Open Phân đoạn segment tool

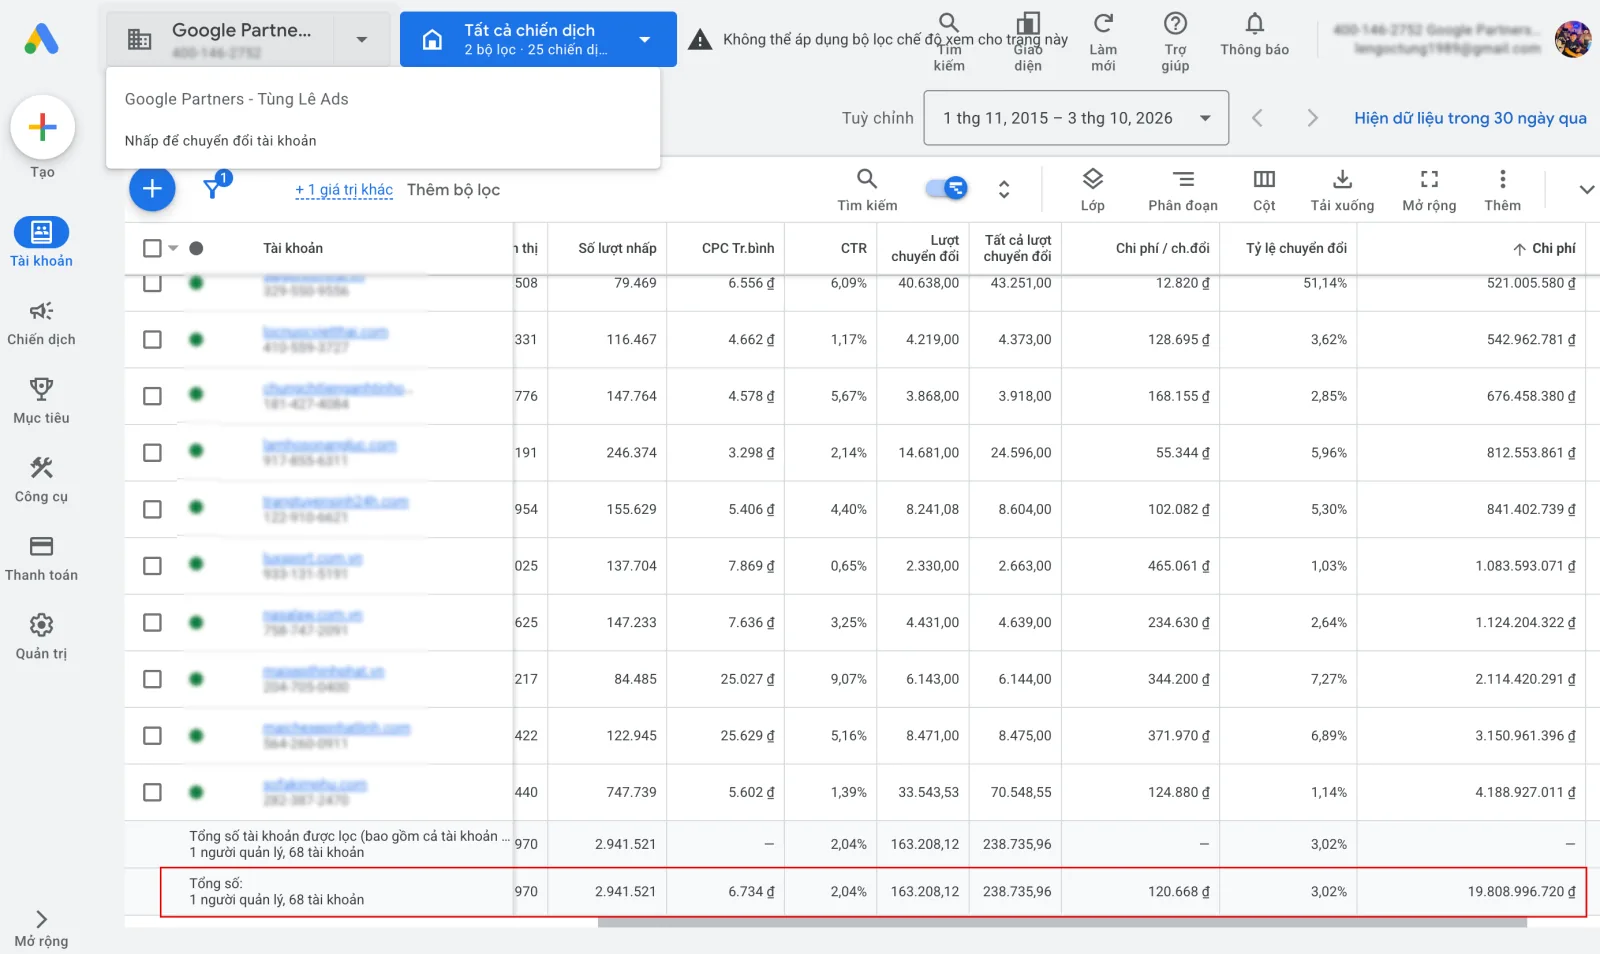coord(1183,189)
